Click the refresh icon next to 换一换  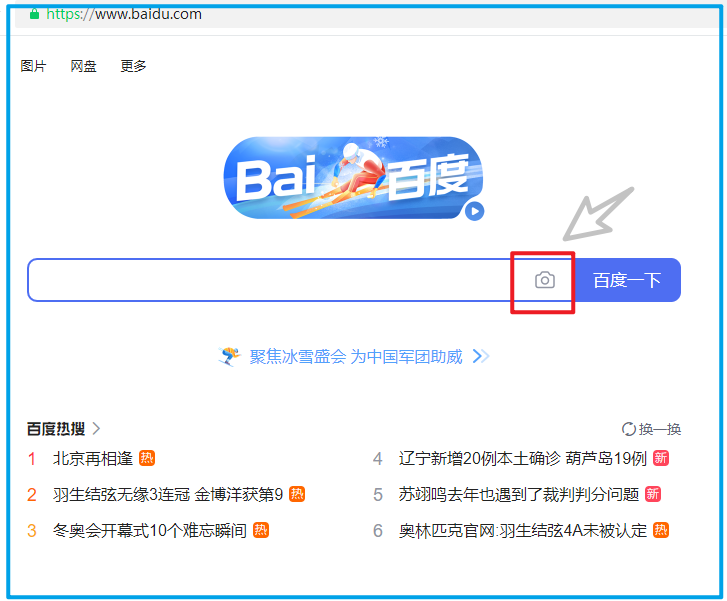(x=628, y=429)
